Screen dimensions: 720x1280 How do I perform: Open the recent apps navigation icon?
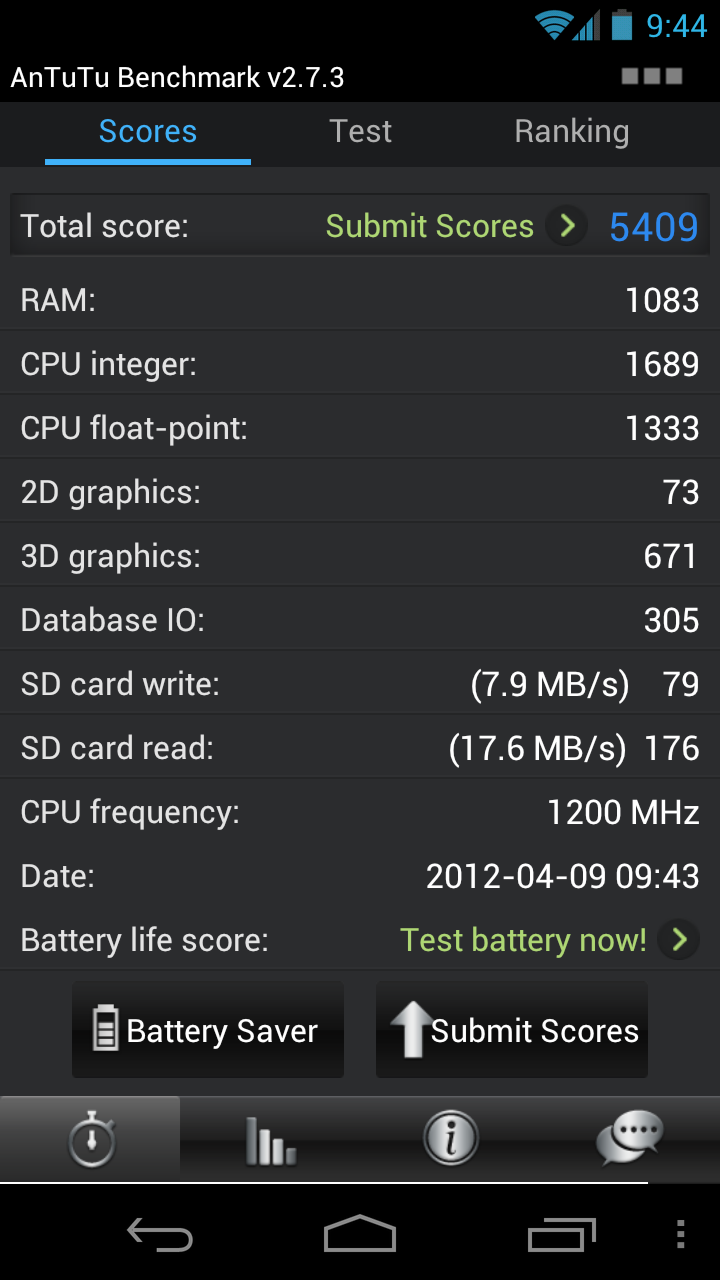(561, 1234)
